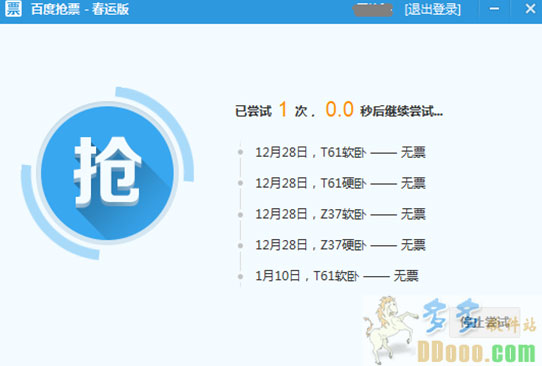
Task: Click the 已尝试 1 次 attempt counter
Action: pyautogui.click(x=274, y=110)
